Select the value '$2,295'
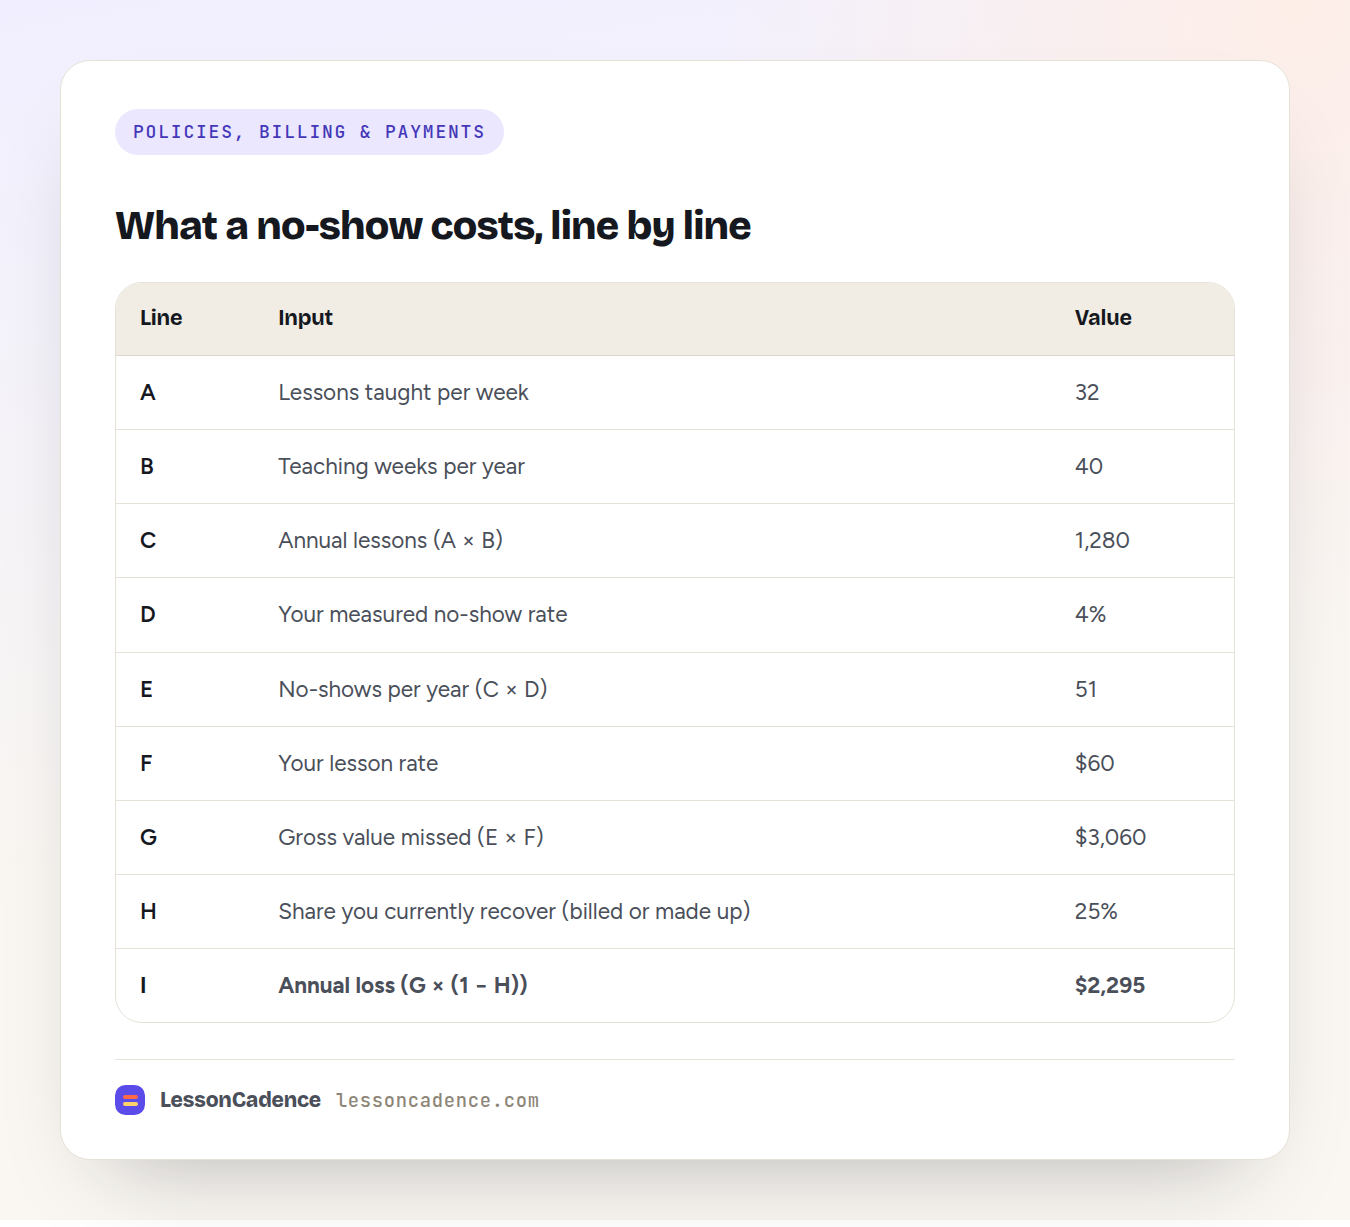Viewport: 1350px width, 1227px height. click(x=1110, y=986)
